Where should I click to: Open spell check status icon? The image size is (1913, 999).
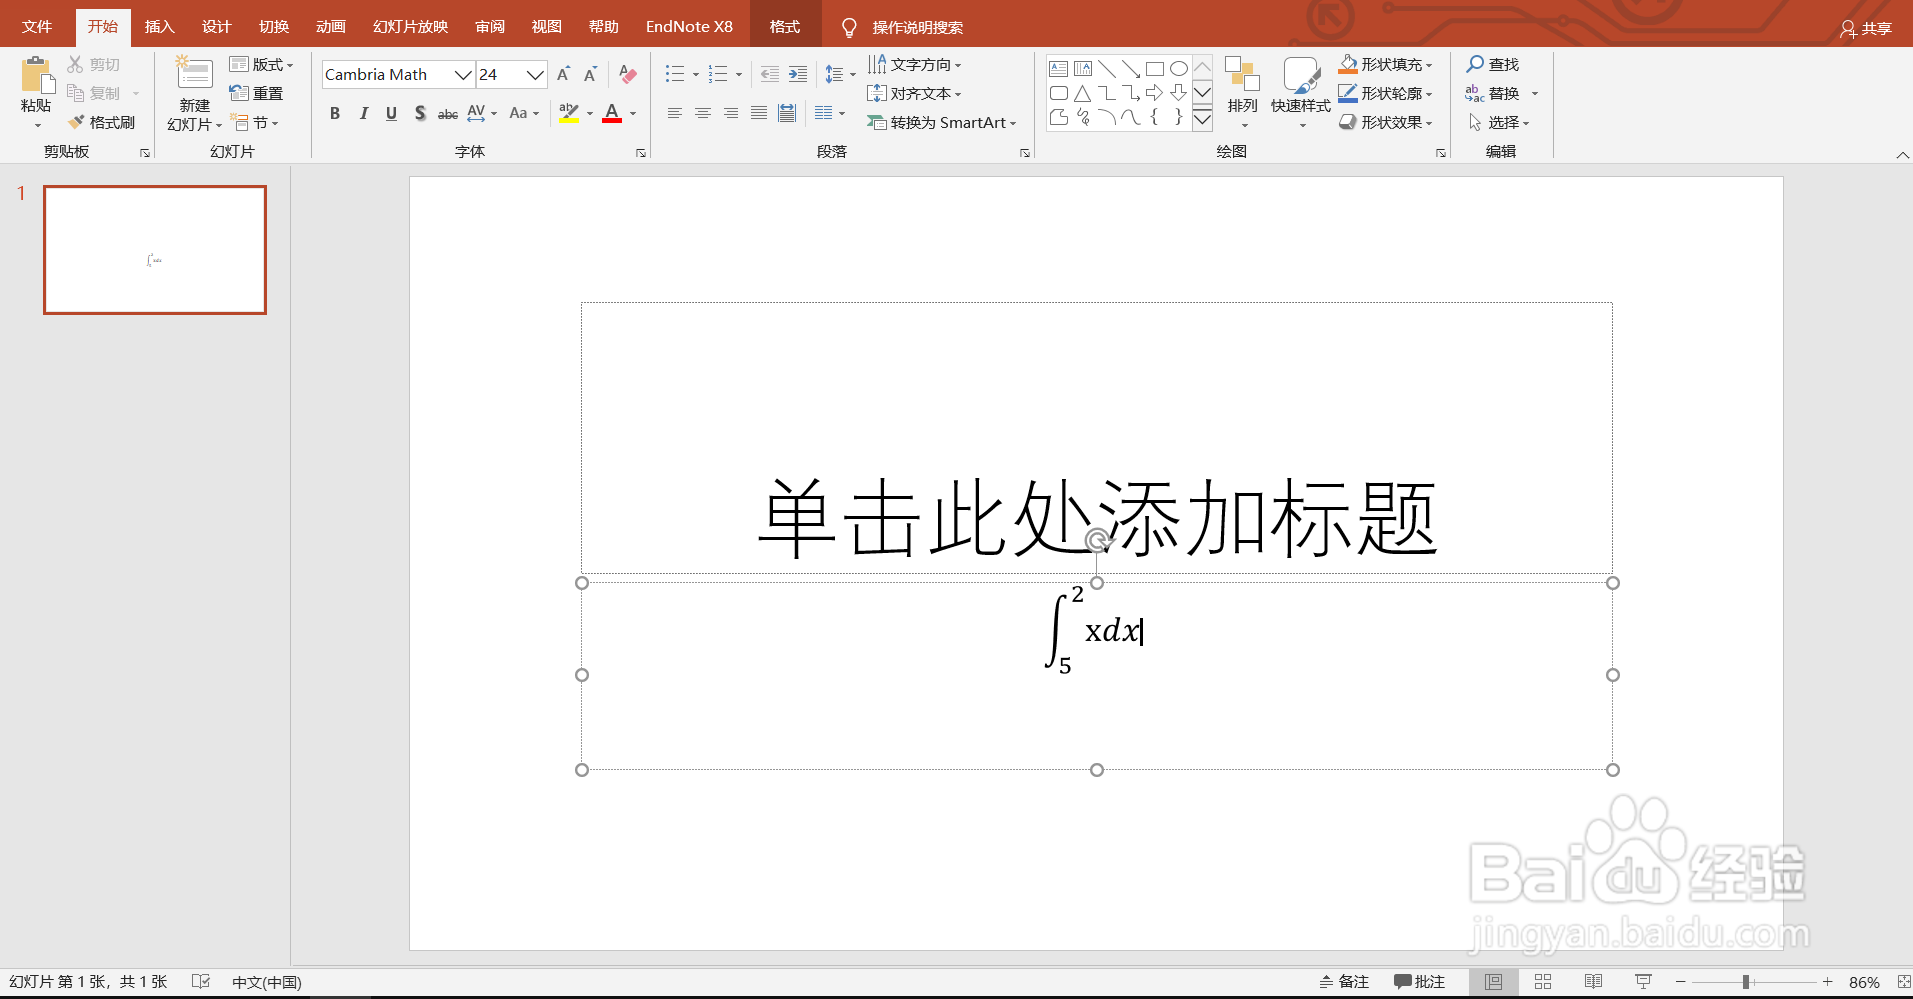(x=201, y=982)
